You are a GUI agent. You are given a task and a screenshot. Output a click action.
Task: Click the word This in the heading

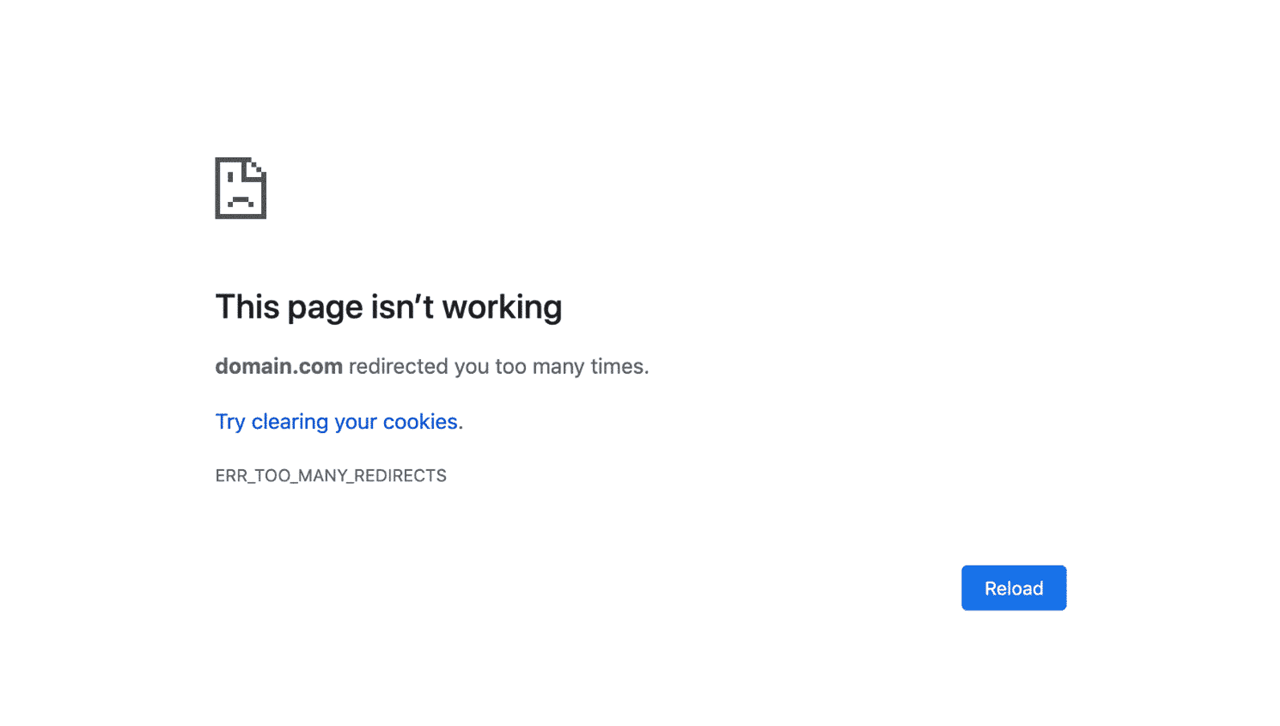pyautogui.click(x=248, y=307)
